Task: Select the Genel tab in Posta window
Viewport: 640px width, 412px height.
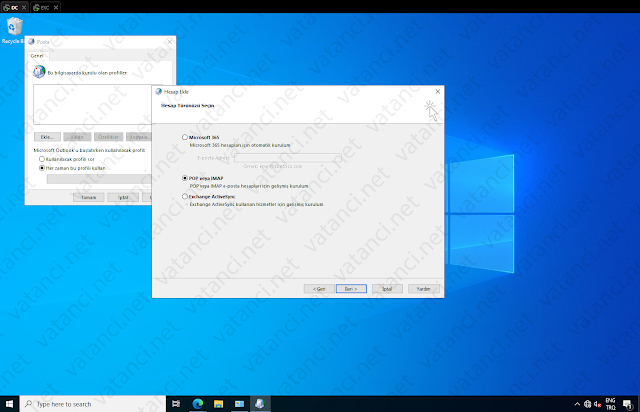Action: point(37,56)
